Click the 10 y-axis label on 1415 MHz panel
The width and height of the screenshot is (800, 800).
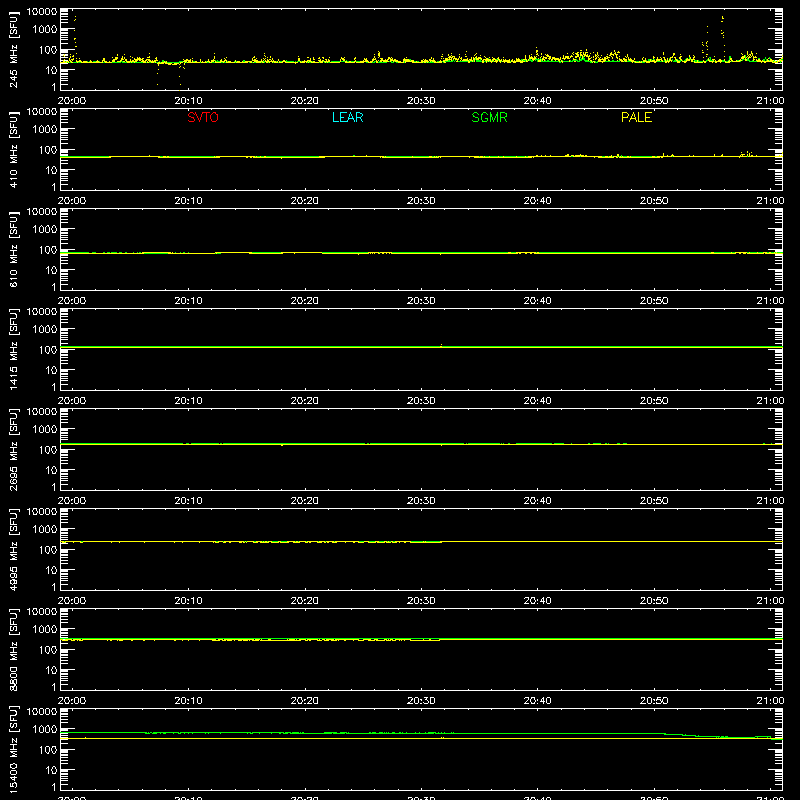(51, 370)
